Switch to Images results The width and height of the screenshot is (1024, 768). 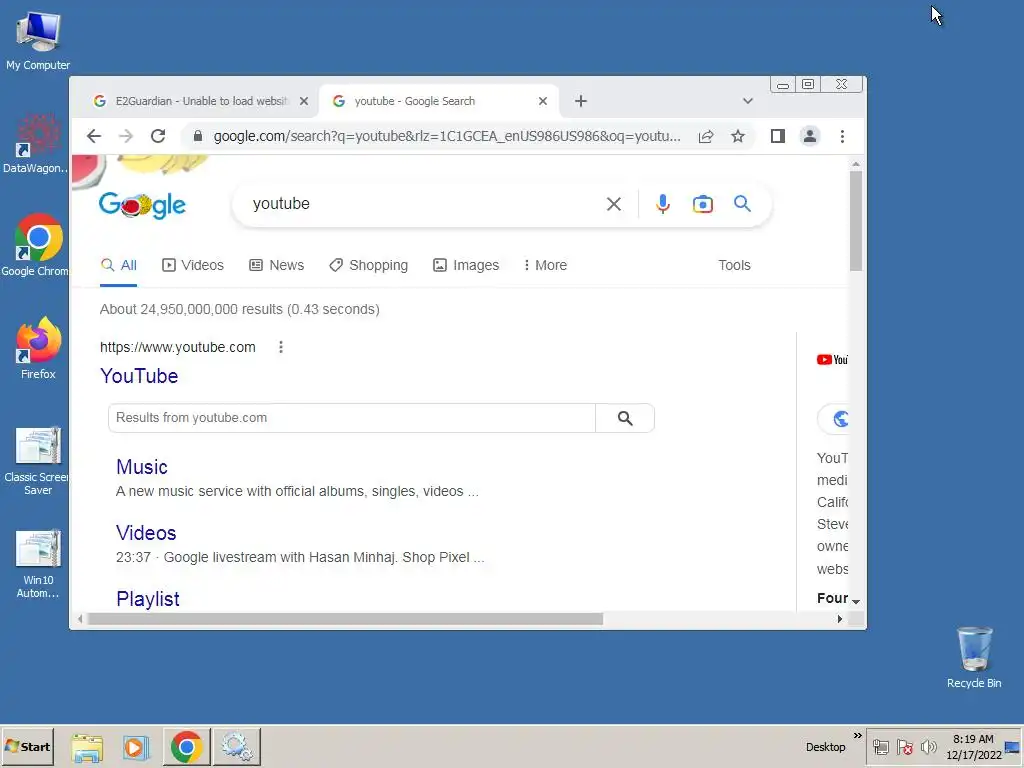click(x=466, y=265)
